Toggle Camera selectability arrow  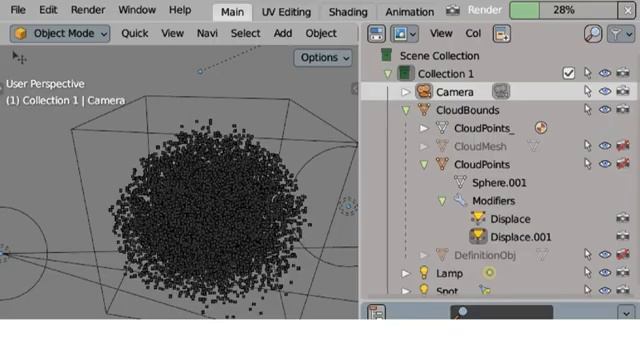click(x=587, y=91)
